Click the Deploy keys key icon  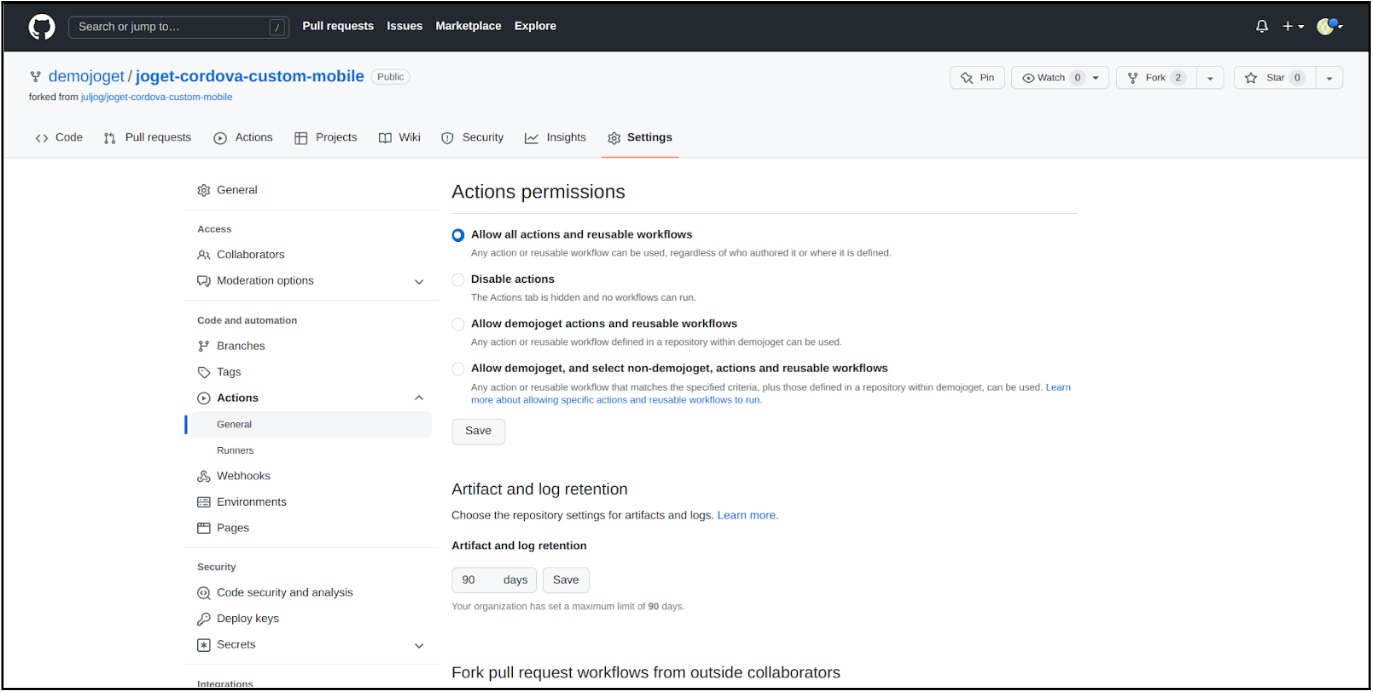point(204,619)
